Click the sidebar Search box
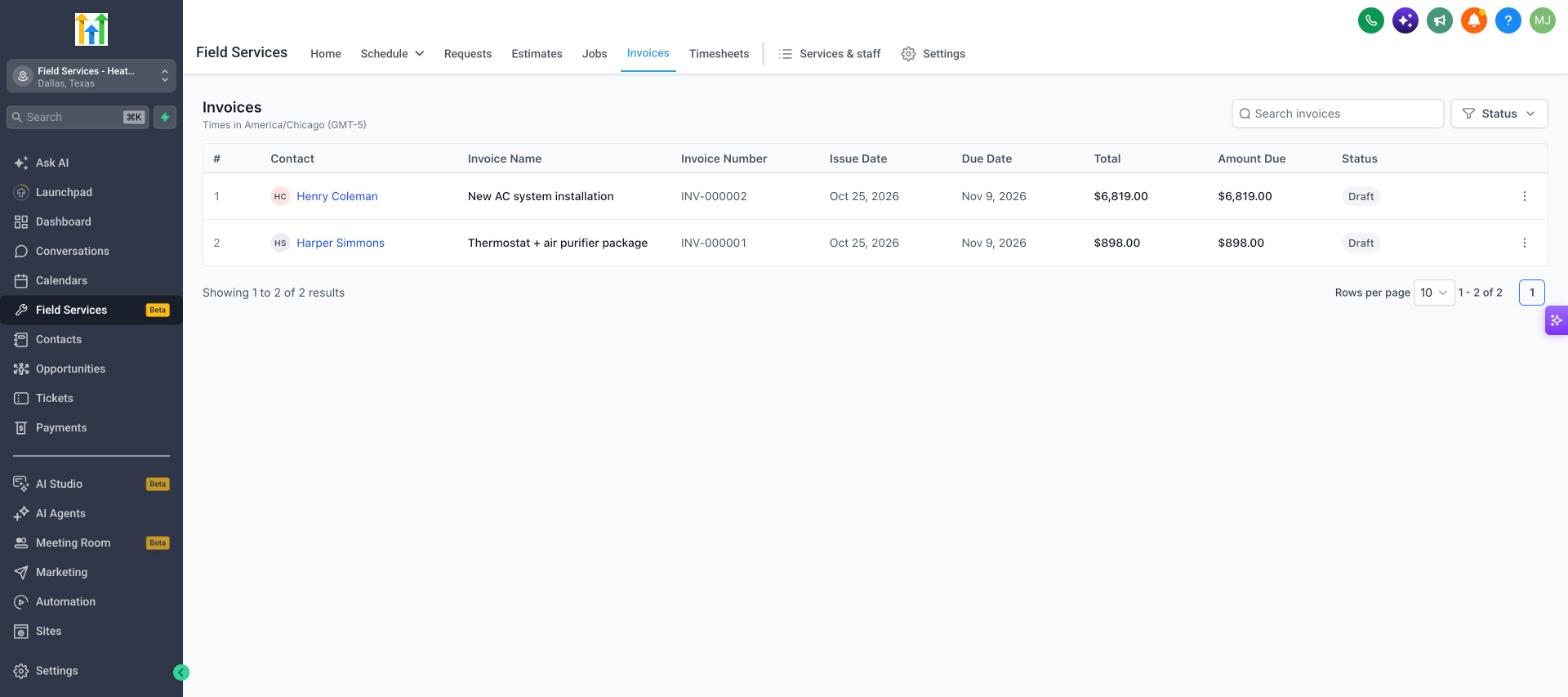The height and width of the screenshot is (697, 1568). pos(78,117)
